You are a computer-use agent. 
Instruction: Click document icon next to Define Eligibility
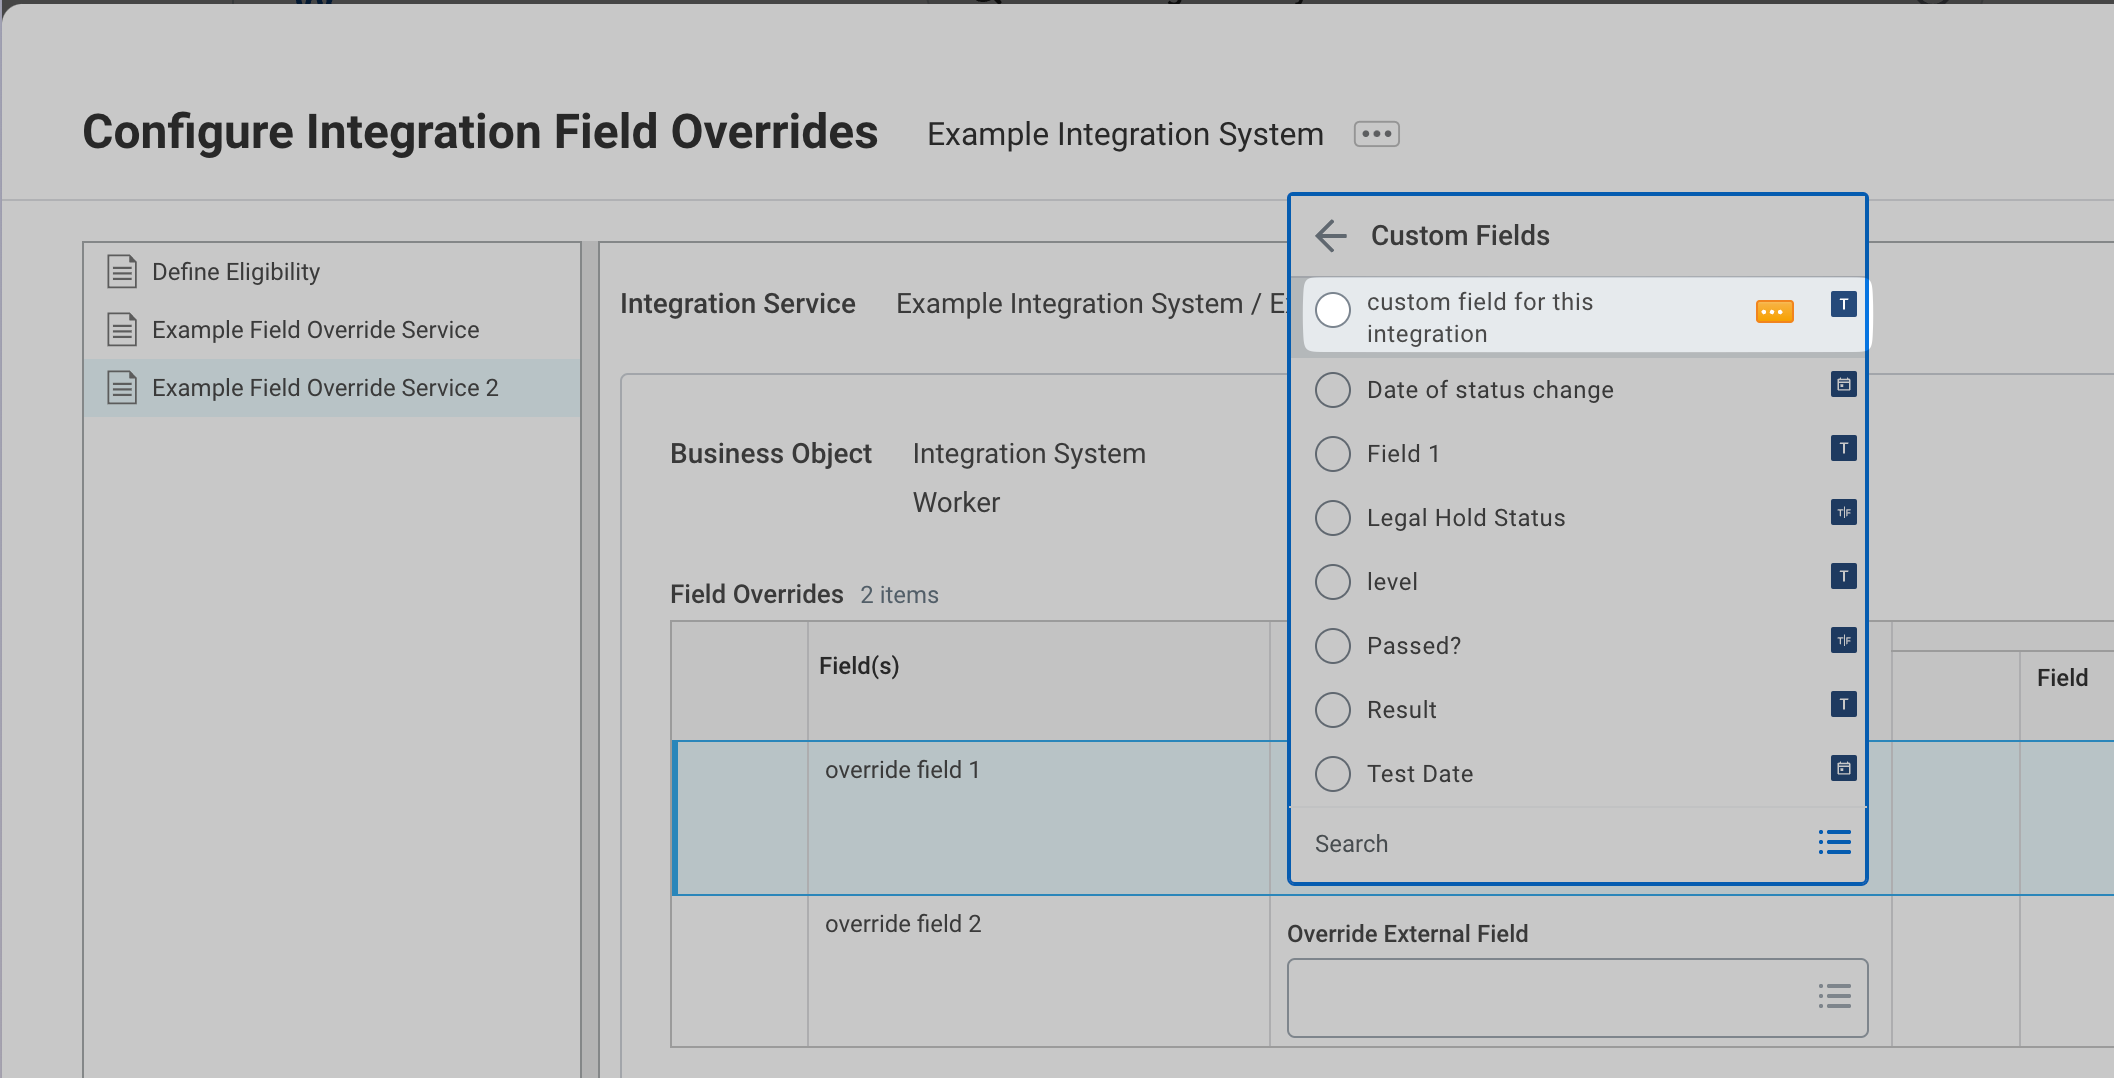(122, 271)
